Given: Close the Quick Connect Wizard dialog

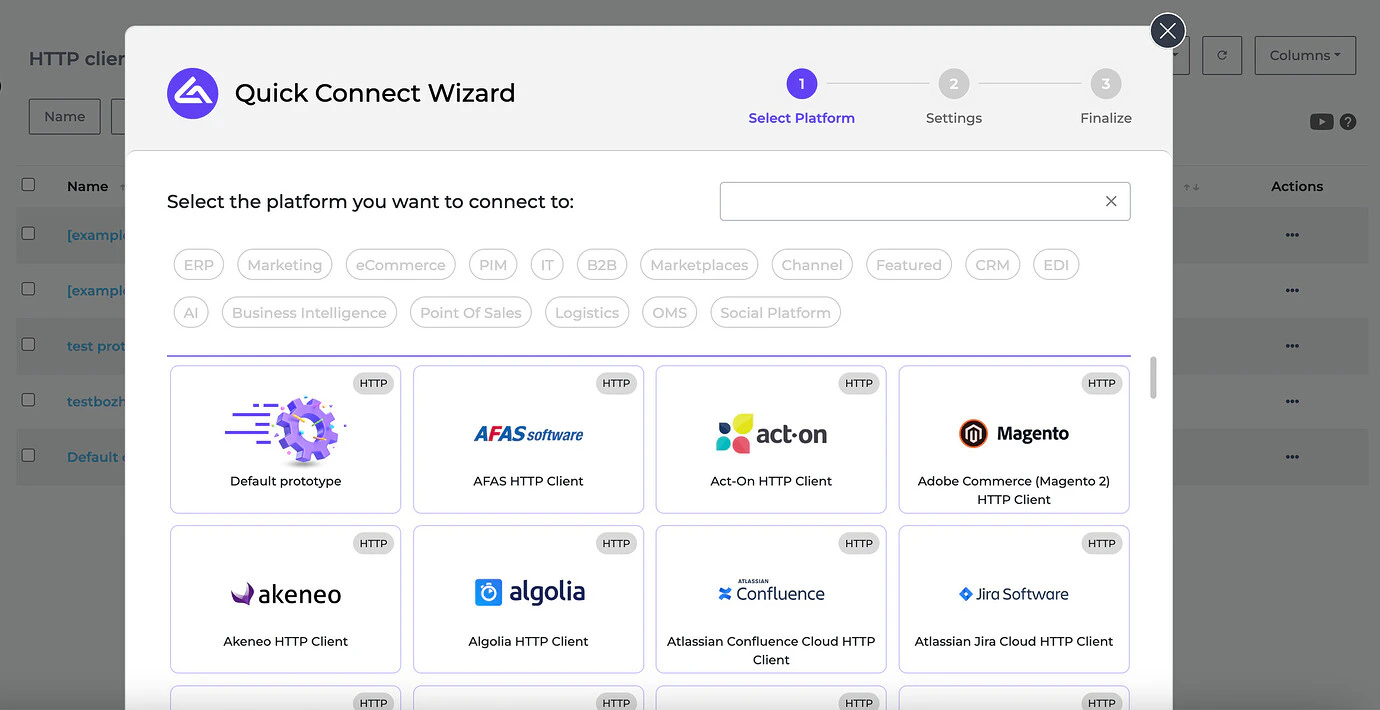Looking at the screenshot, I should pyautogui.click(x=1167, y=31).
